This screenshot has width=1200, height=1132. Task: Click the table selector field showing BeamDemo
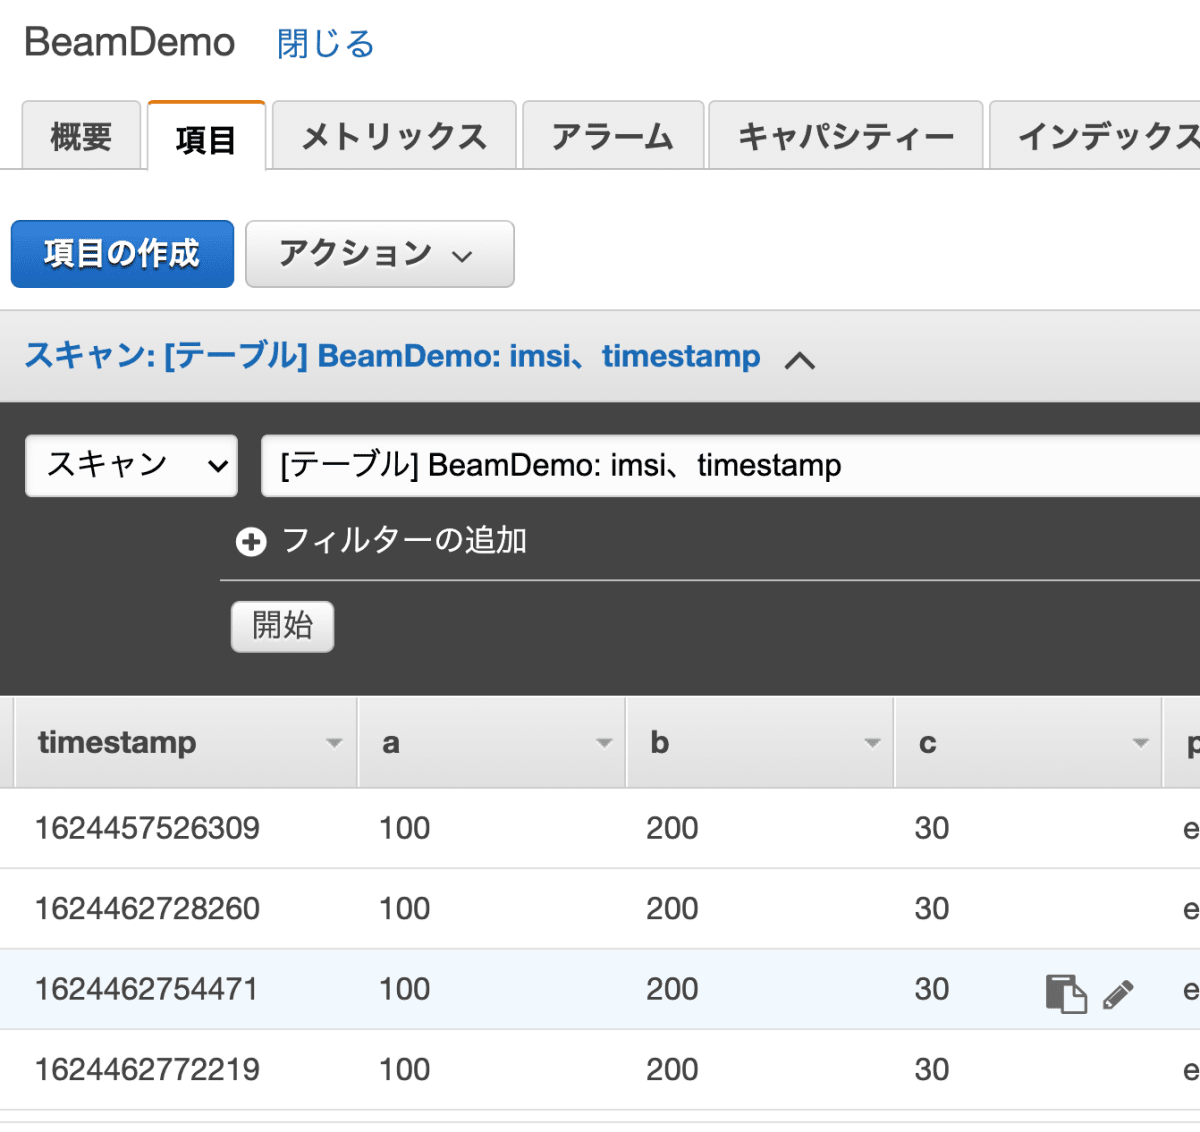click(730, 465)
